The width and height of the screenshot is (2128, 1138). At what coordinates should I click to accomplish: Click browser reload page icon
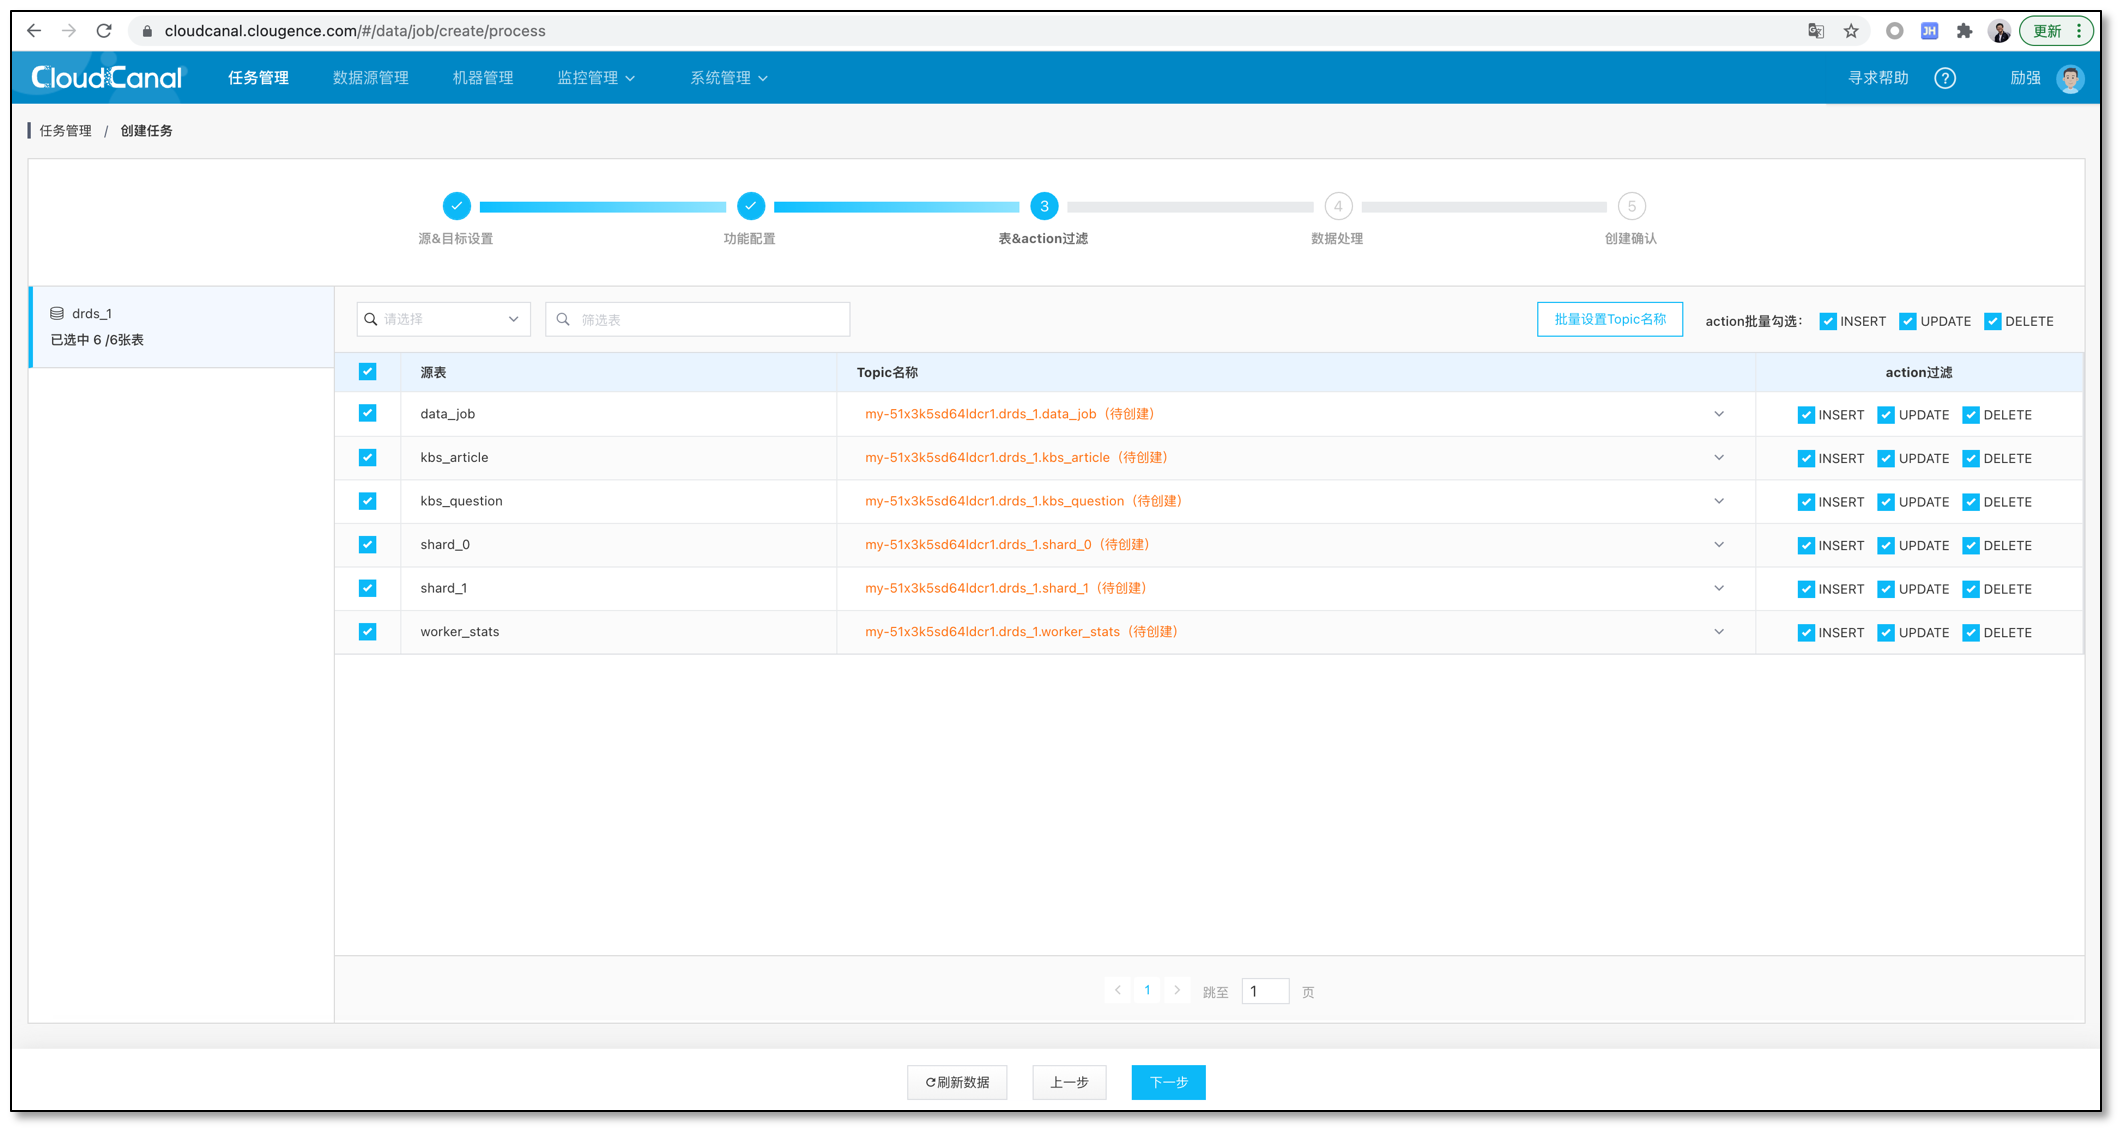click(104, 31)
